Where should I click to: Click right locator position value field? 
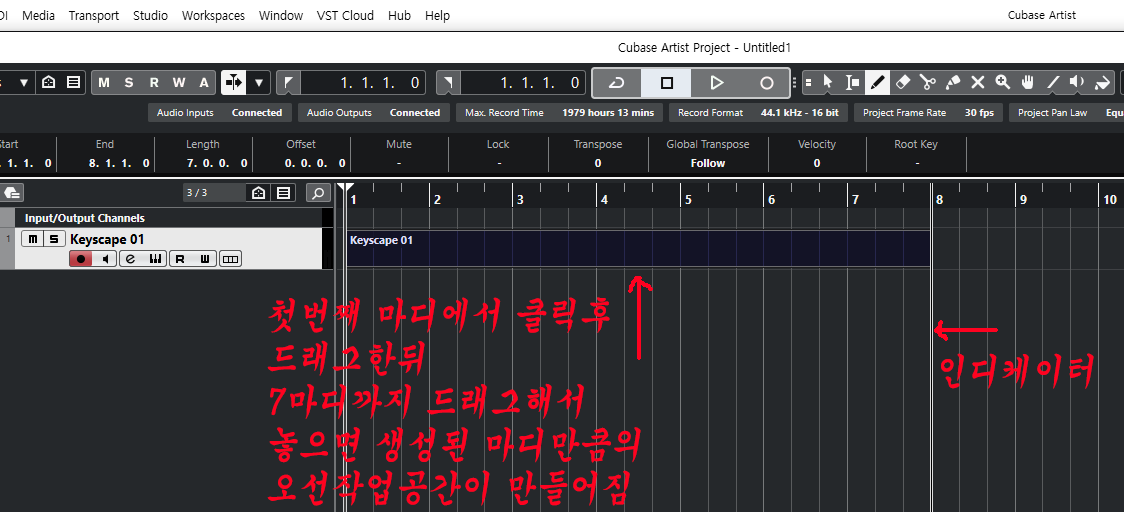[523, 82]
